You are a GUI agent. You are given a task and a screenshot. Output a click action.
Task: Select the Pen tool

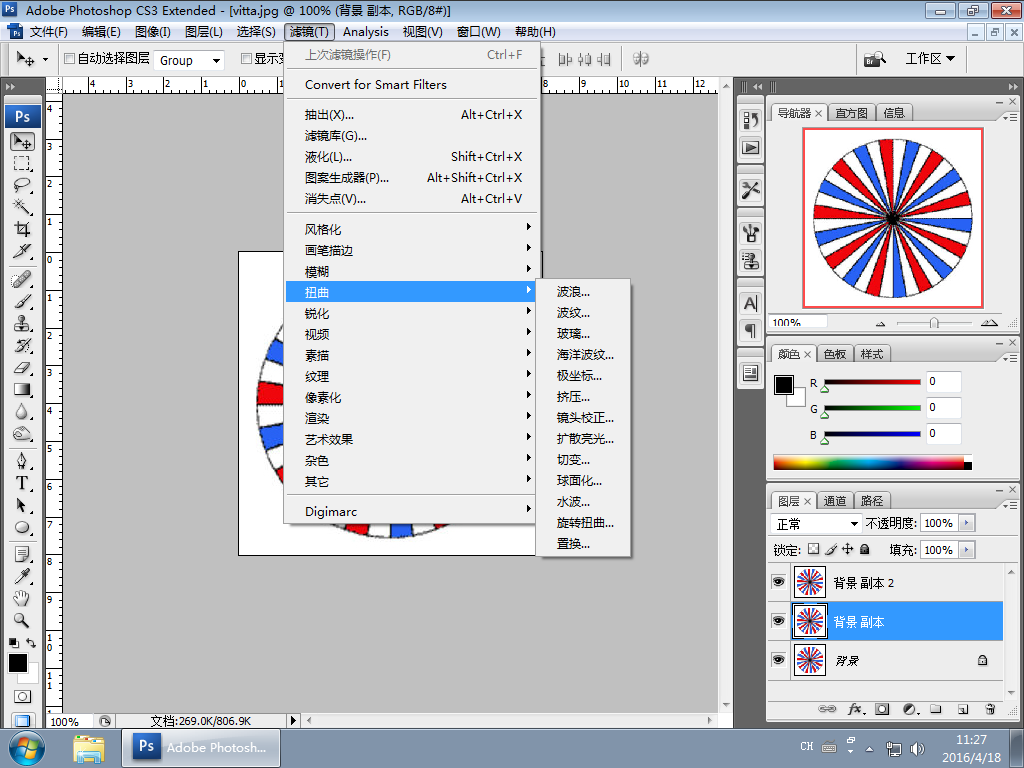(22, 461)
